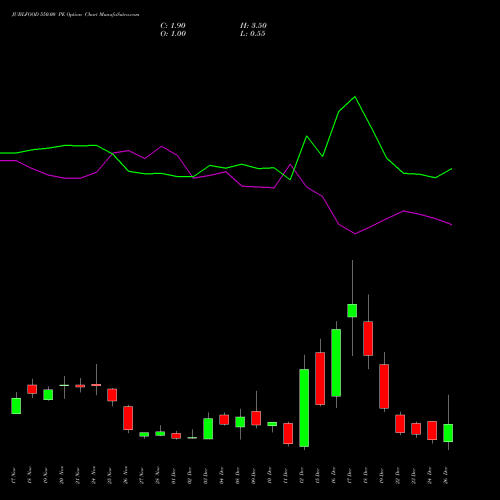Viewport: 500px width, 500px height.
Task: Select the green candlestick for 03 Dec
Action: [208, 429]
